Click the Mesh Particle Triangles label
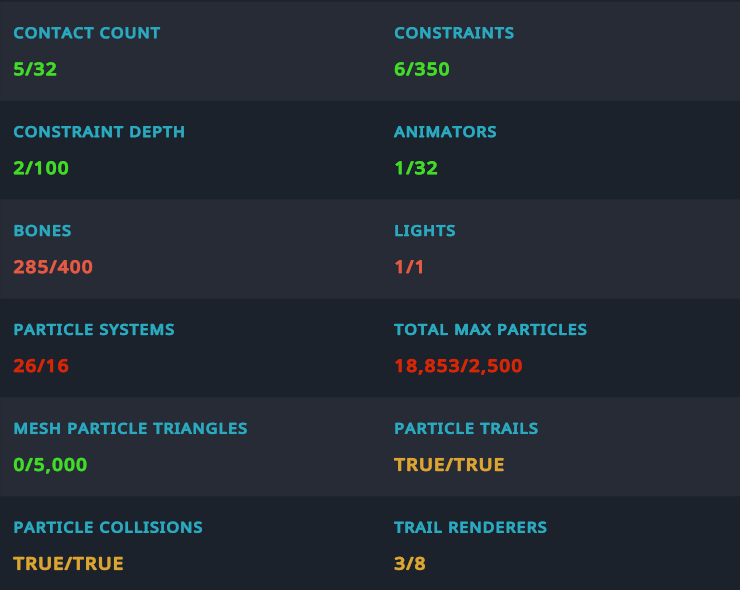The height and width of the screenshot is (590, 740). 130,429
